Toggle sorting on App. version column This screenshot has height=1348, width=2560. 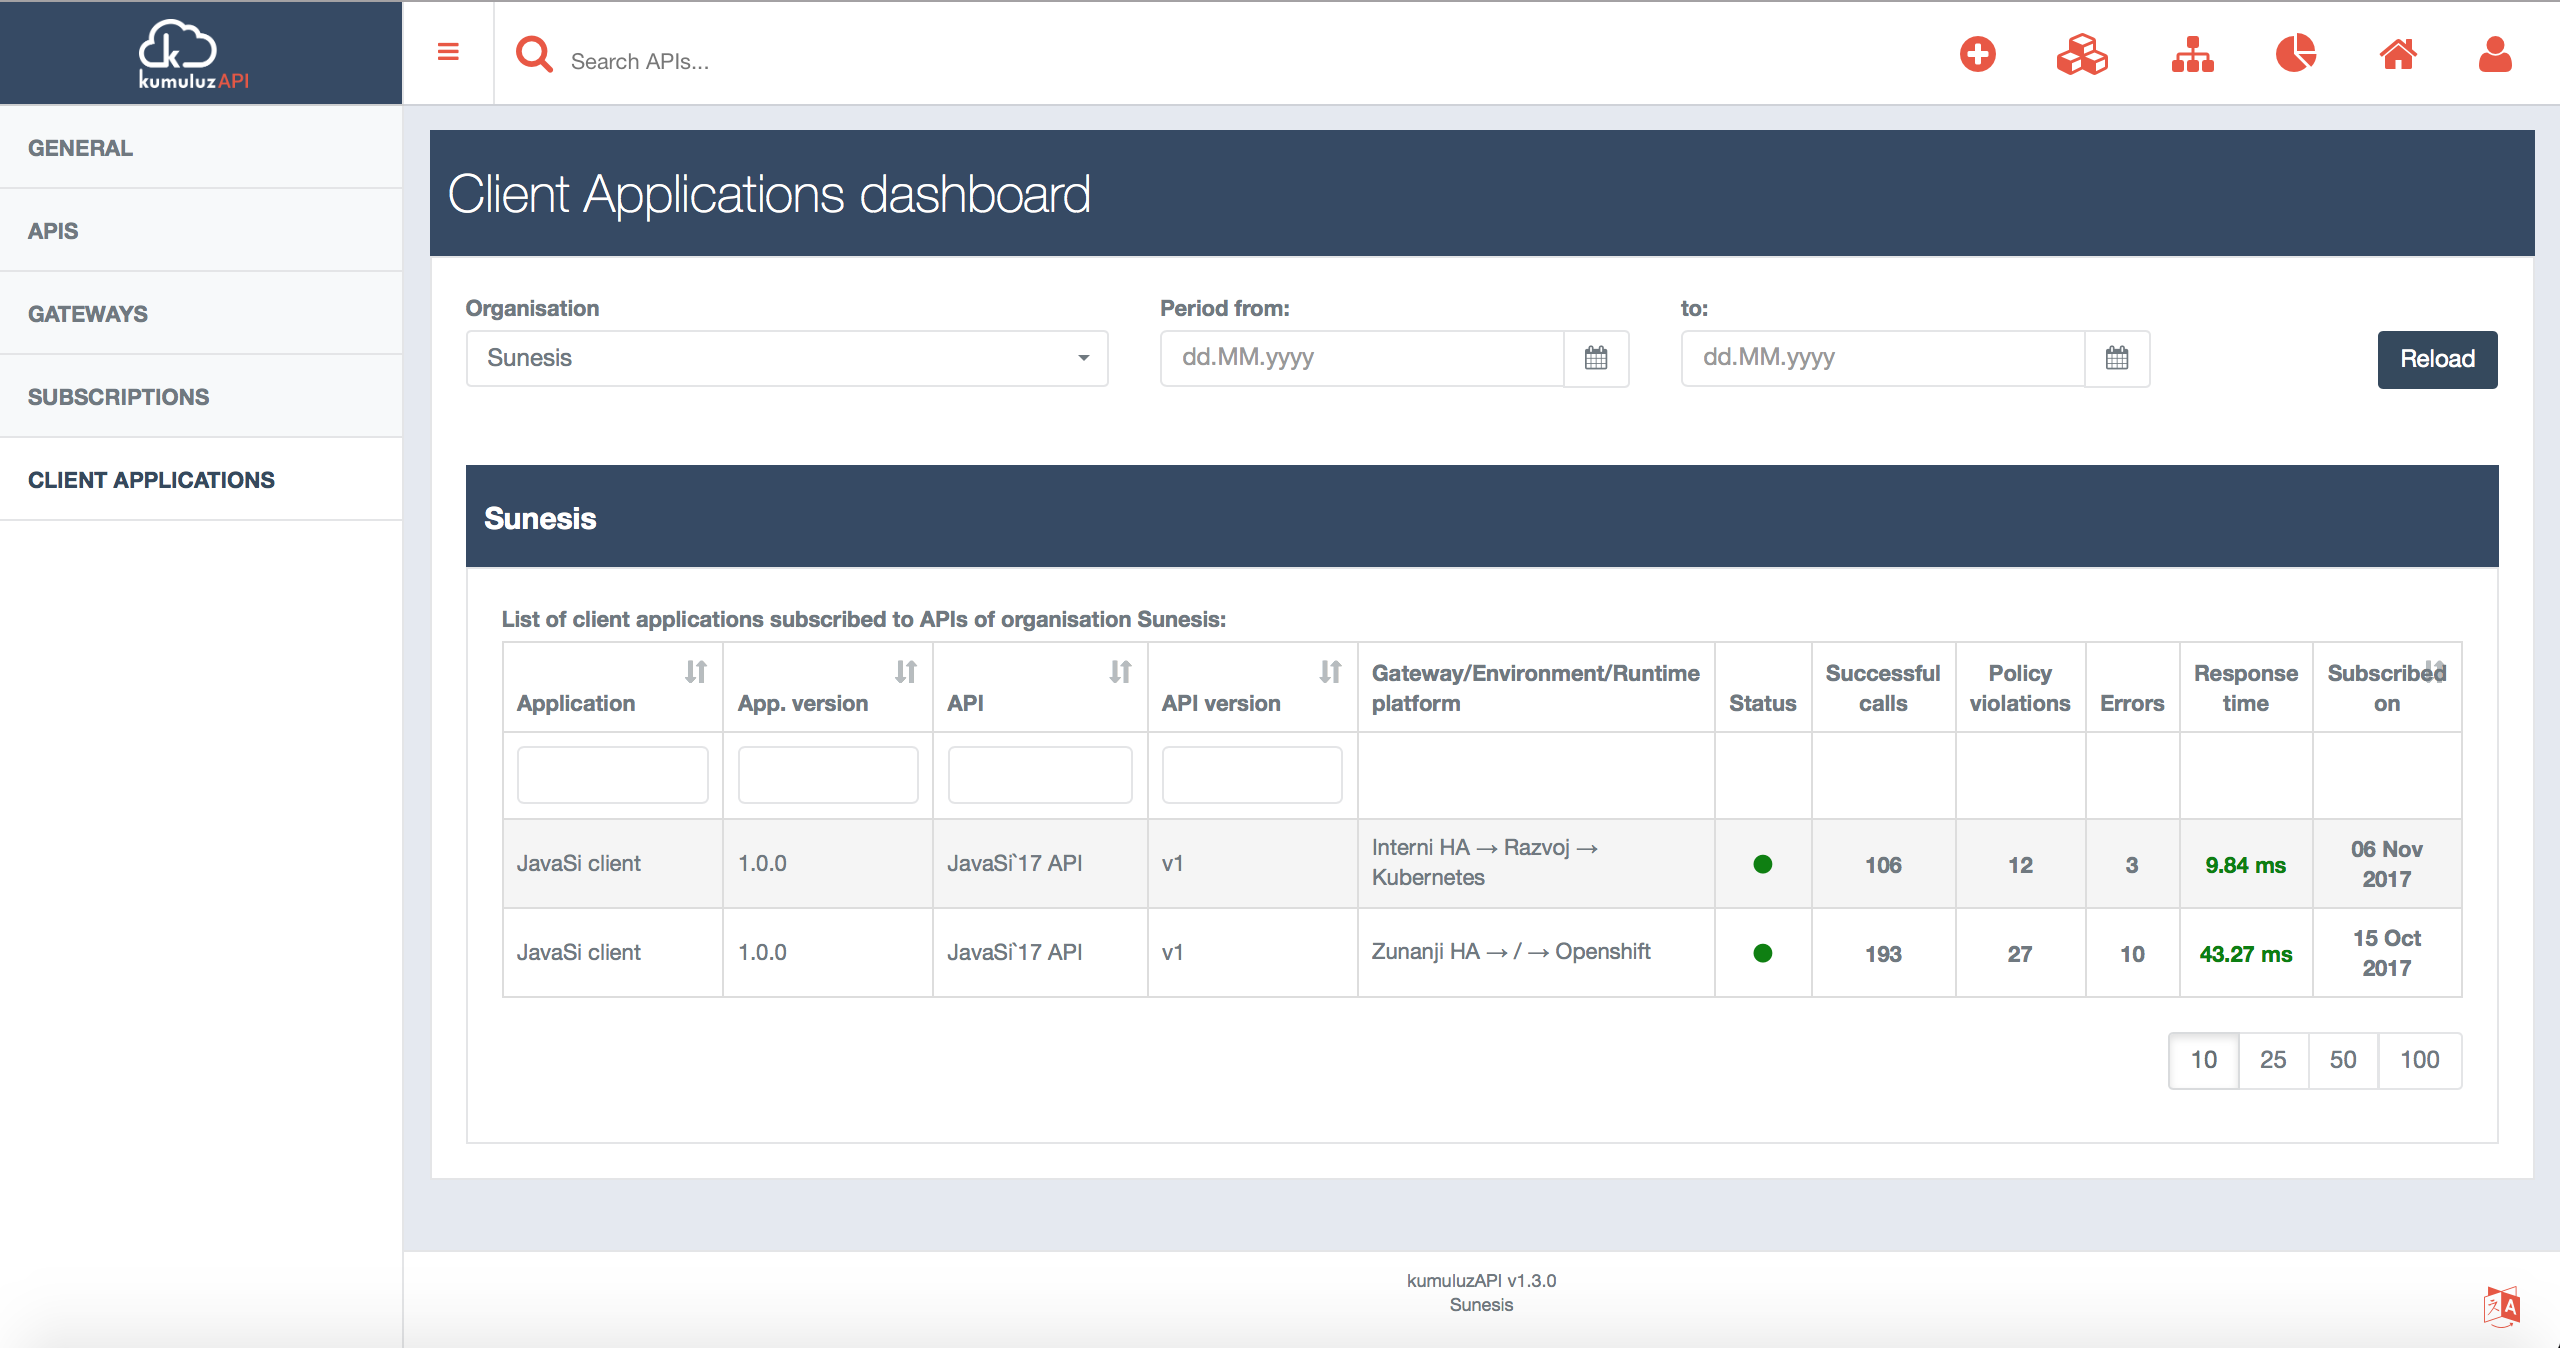click(x=904, y=672)
